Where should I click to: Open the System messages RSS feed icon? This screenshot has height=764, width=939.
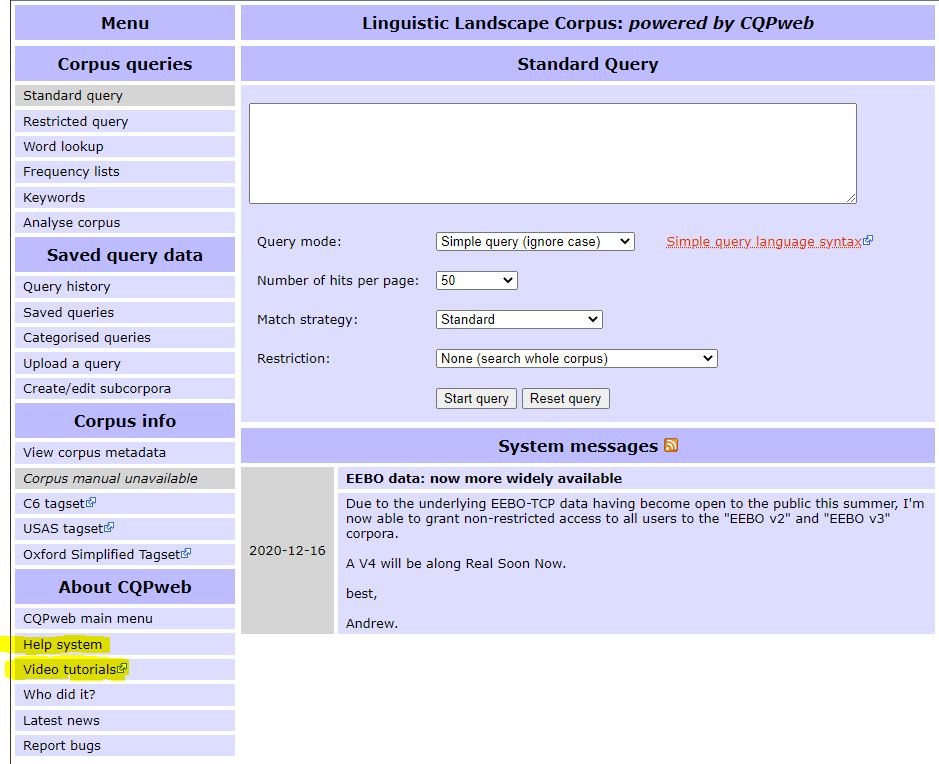[x=670, y=445]
